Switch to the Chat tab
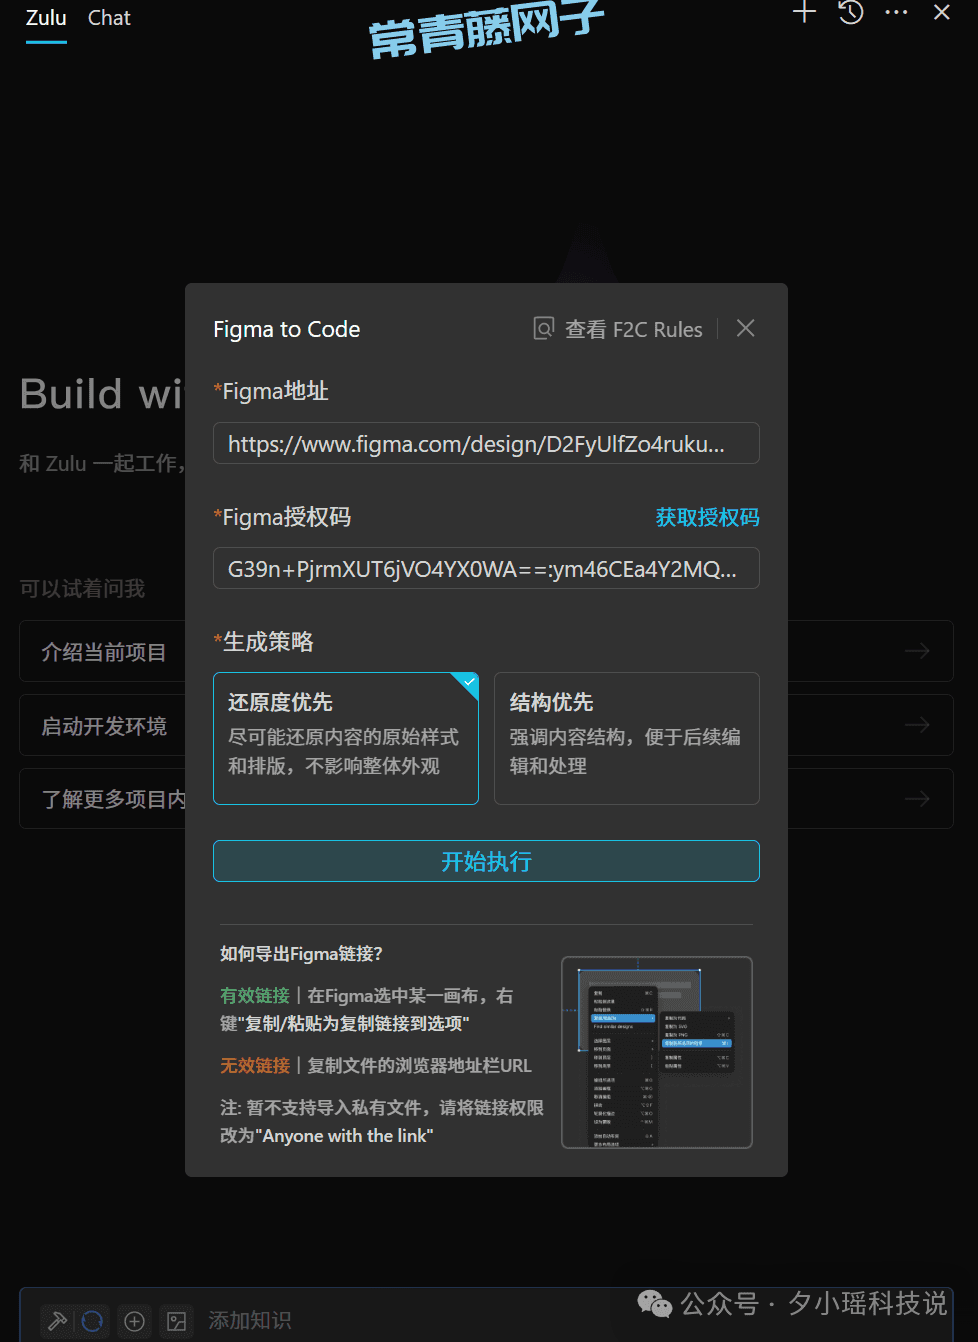The image size is (978, 1342). click(x=109, y=18)
